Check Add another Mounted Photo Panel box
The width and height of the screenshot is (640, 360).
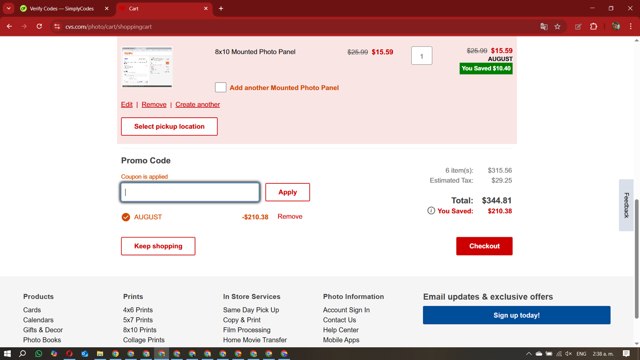point(220,87)
